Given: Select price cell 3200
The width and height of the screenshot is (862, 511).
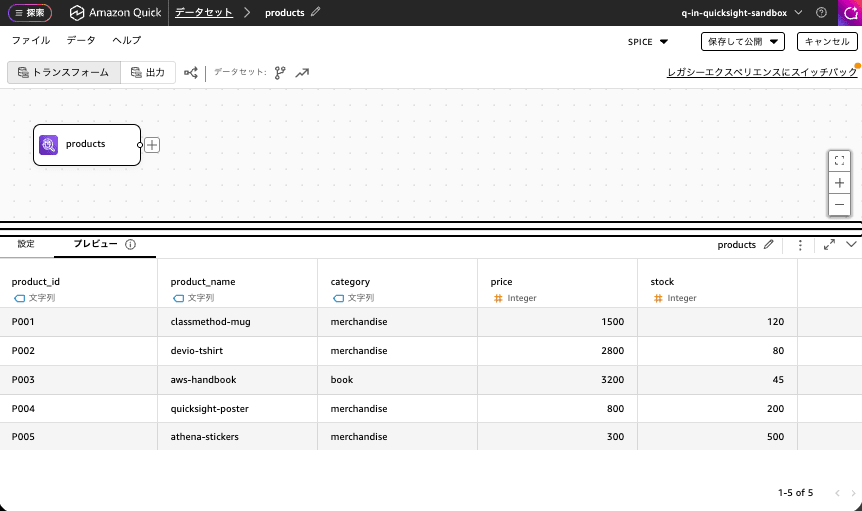Looking at the screenshot, I should coord(557,380).
